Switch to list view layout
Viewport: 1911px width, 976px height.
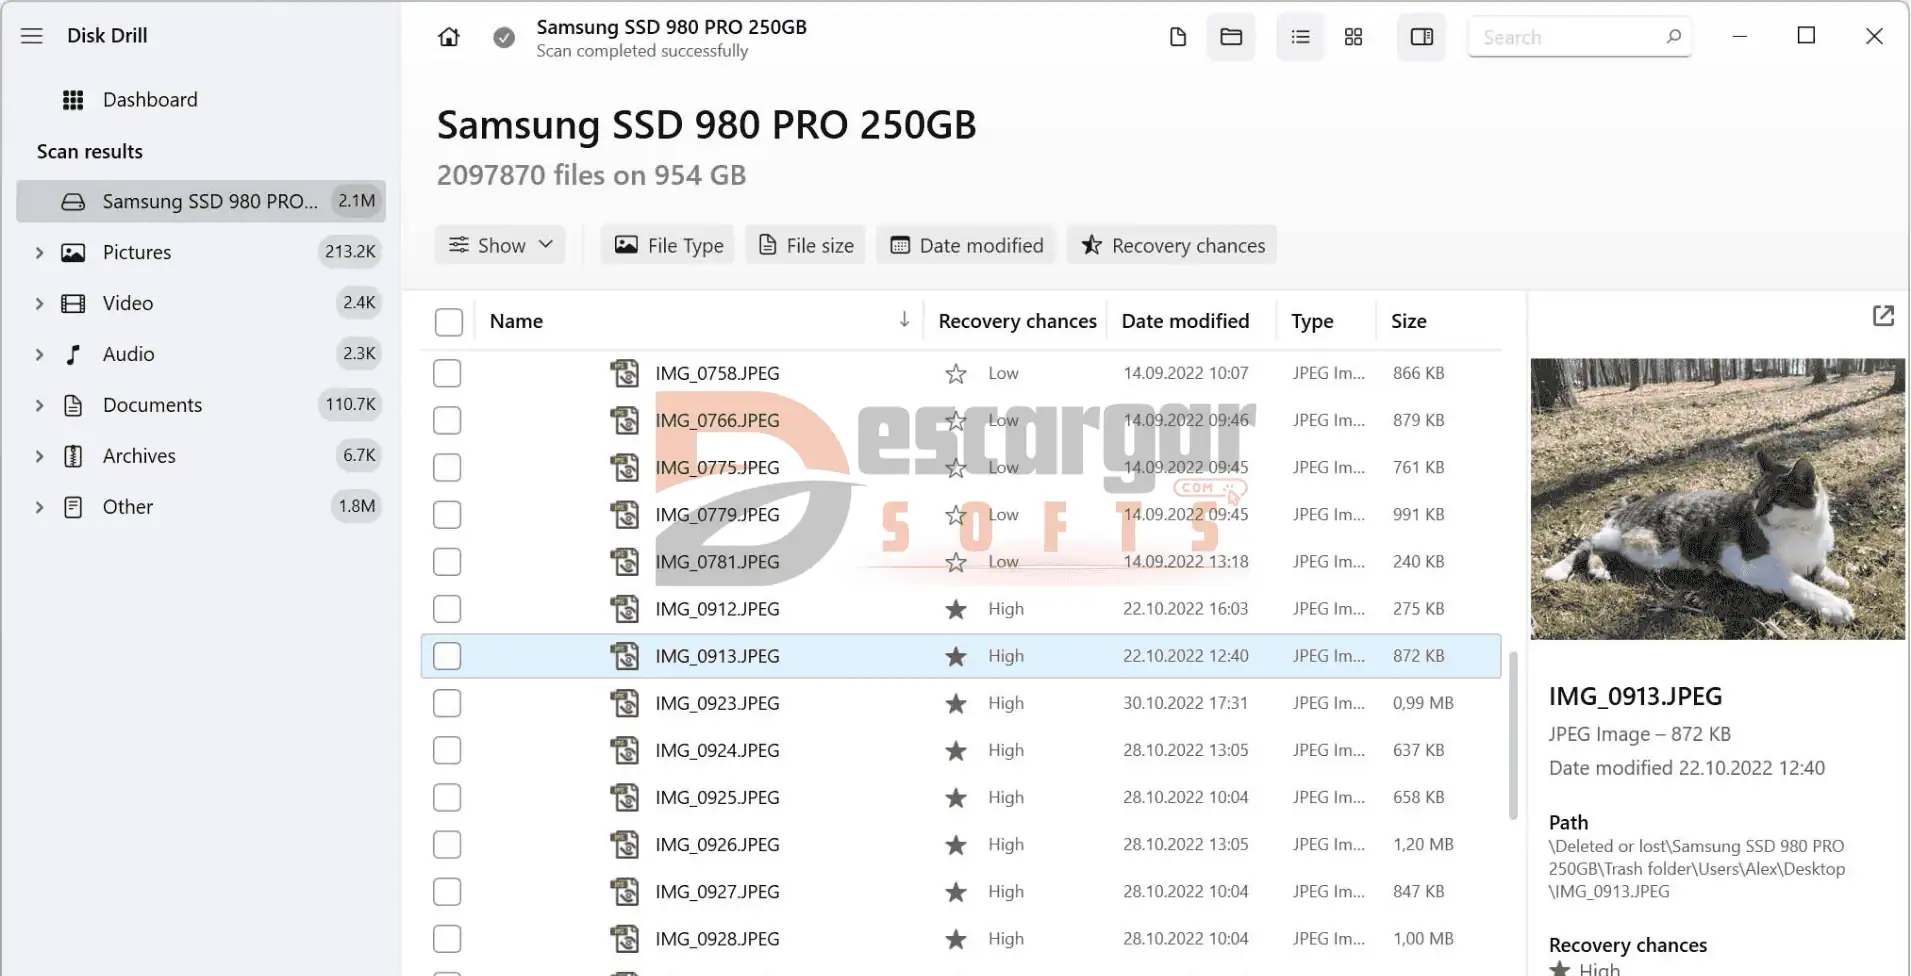point(1300,37)
